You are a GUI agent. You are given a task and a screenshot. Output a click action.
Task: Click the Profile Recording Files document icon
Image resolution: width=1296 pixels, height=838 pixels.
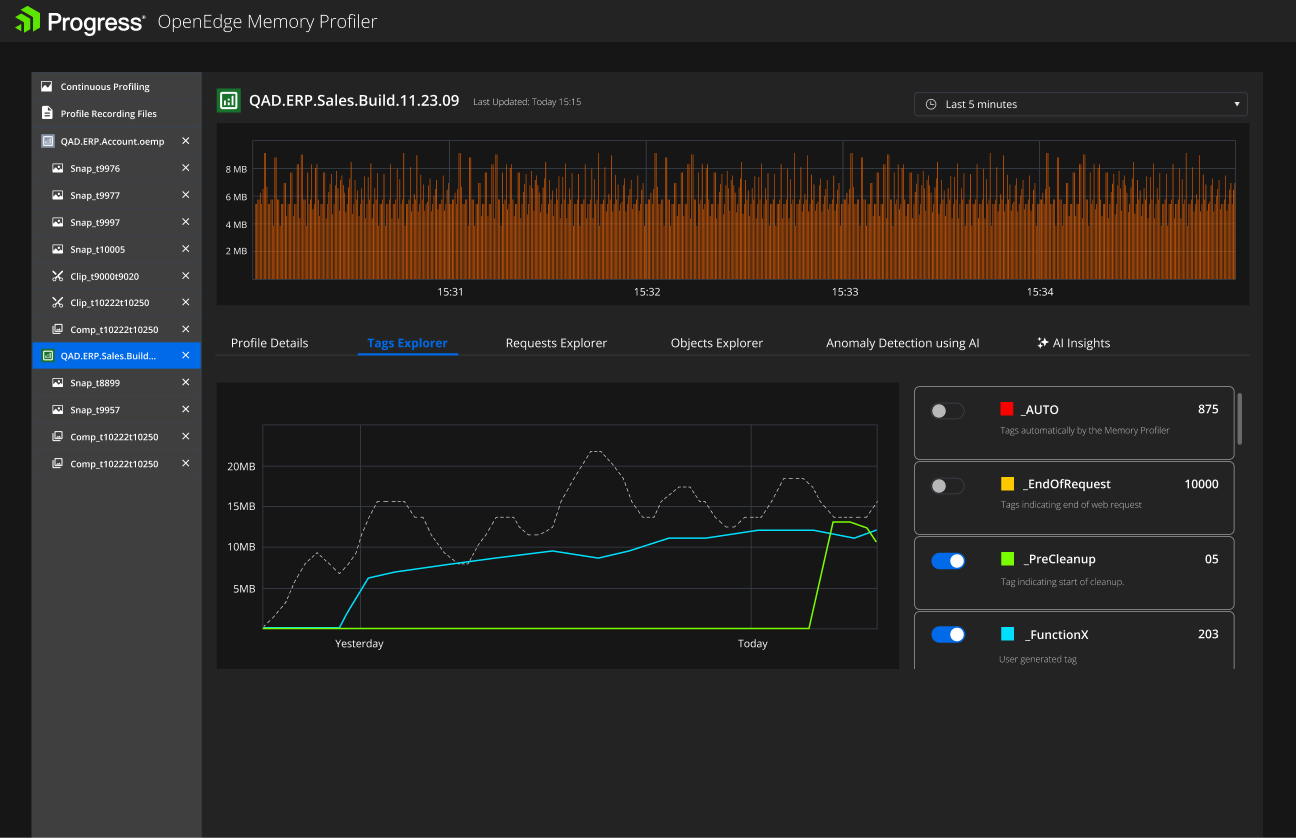(x=46, y=114)
